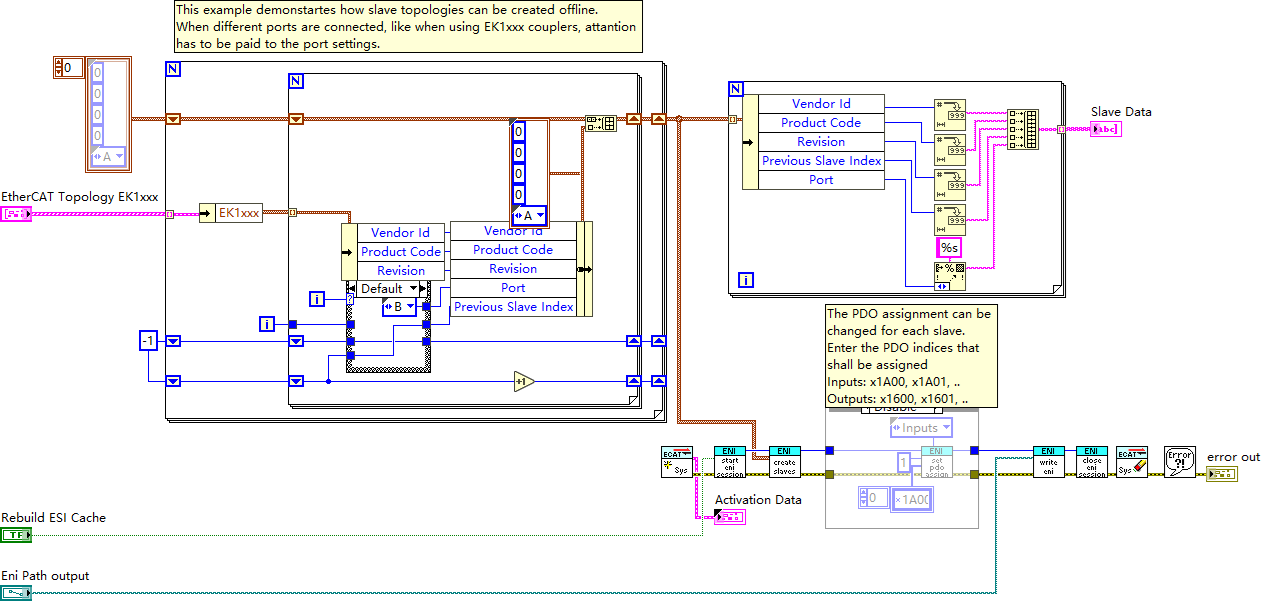
Task: Select number-to-string node wired to Vendor Id
Action: pyautogui.click(x=951, y=114)
